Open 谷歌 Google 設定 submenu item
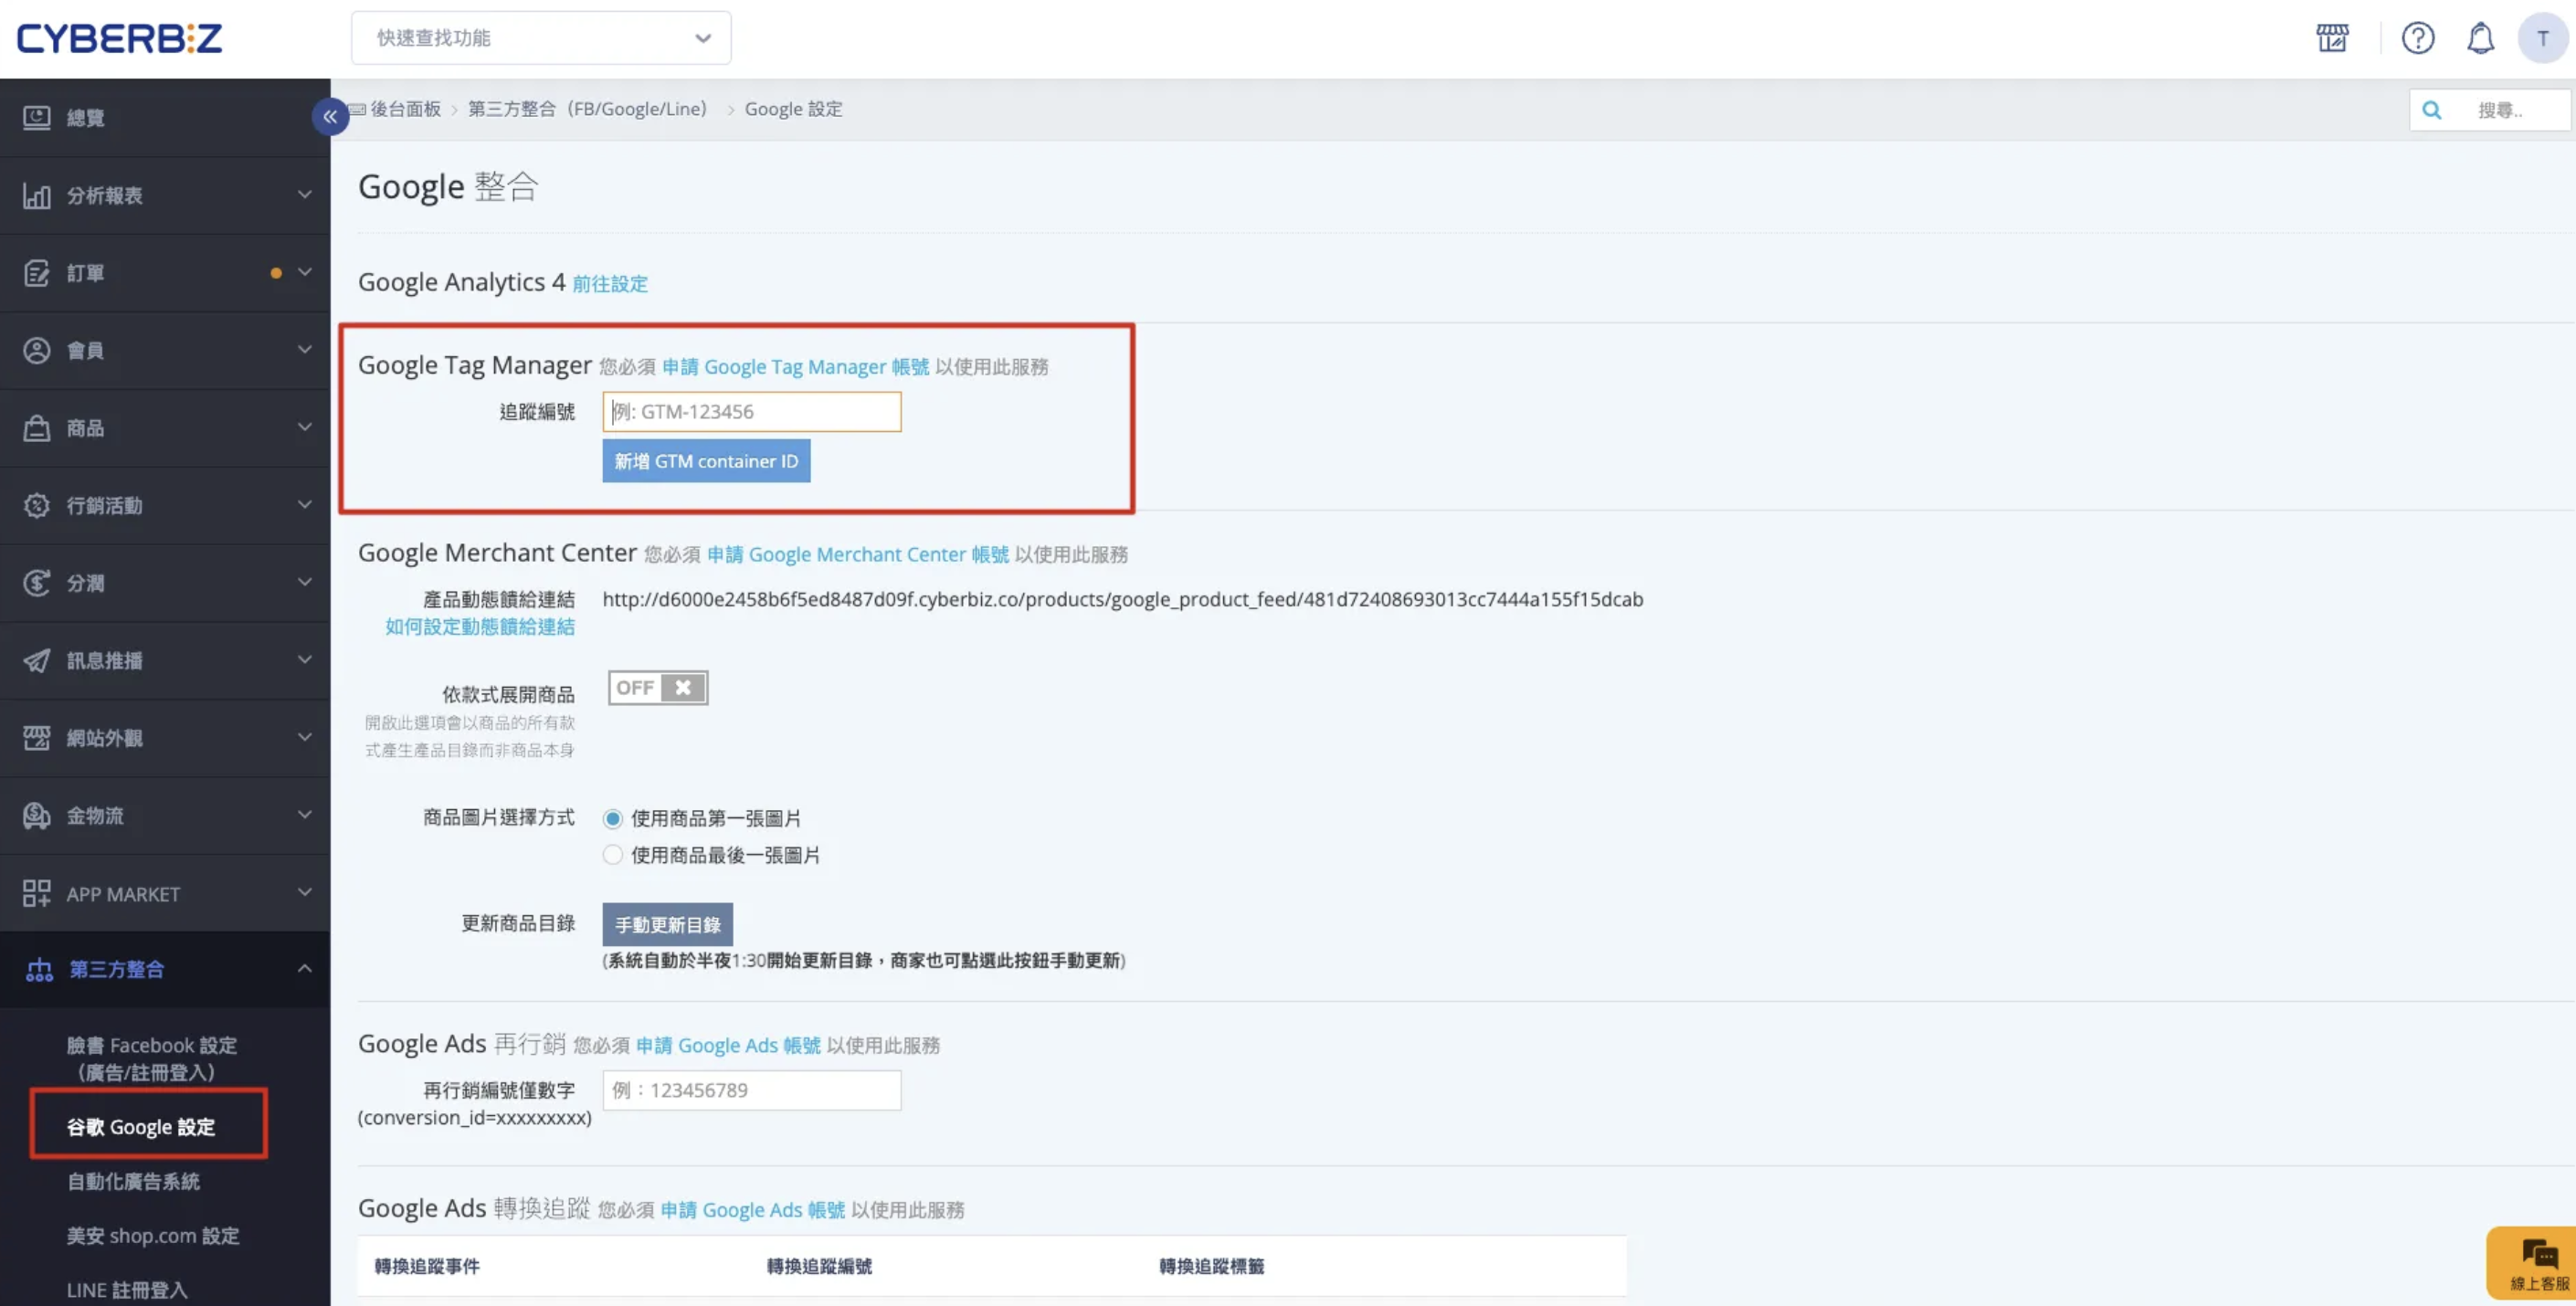2576x1306 pixels. pyautogui.click(x=141, y=1127)
